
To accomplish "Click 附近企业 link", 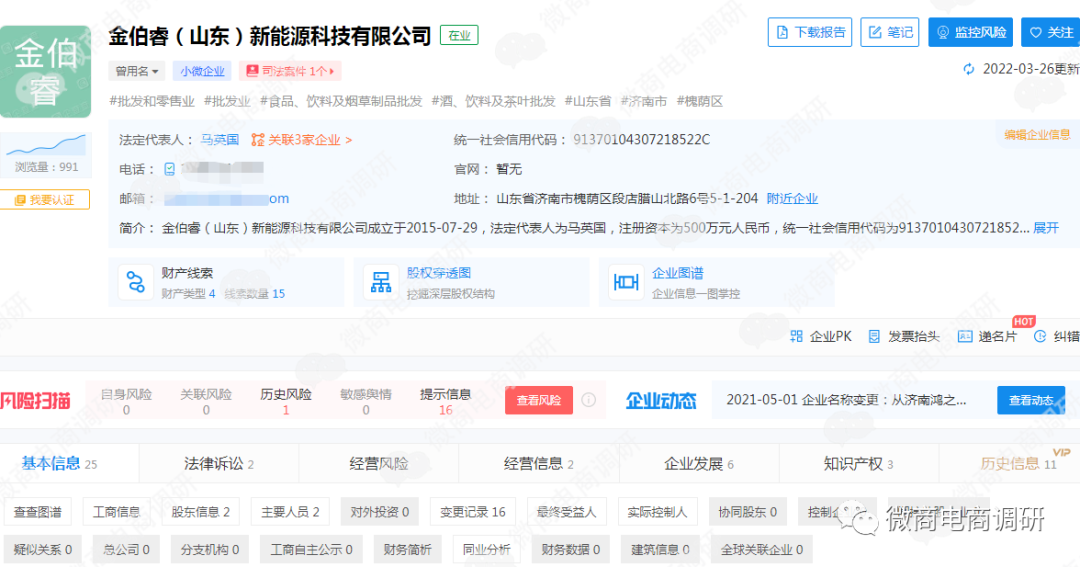I will [x=792, y=198].
